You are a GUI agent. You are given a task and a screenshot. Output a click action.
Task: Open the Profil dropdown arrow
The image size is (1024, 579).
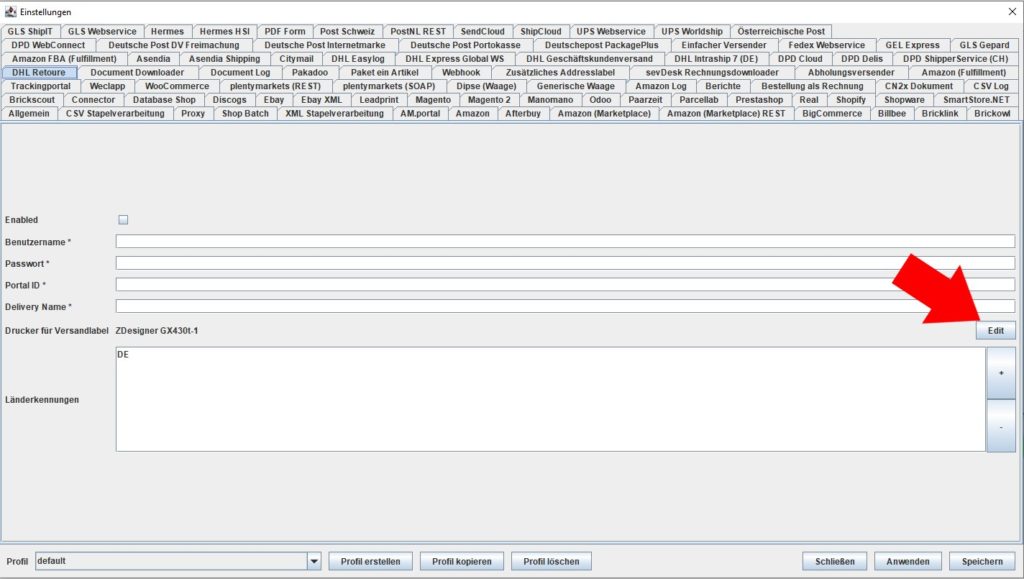314,561
